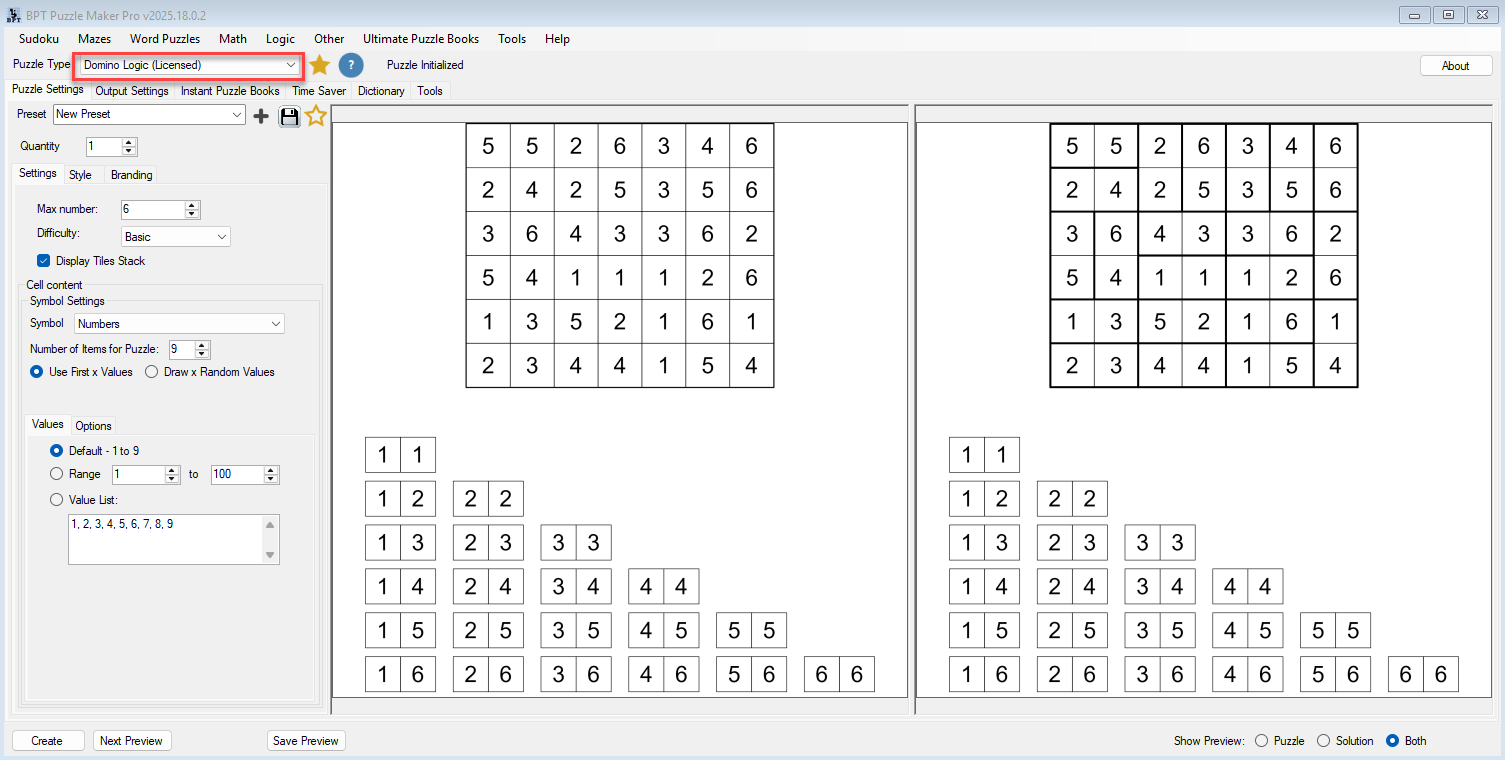
Task: Increase Quantity with the up arrow
Action: (129, 141)
